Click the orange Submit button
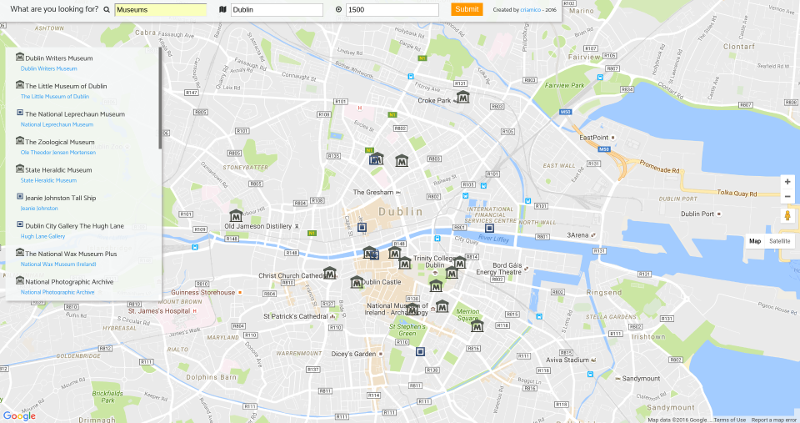This screenshot has height=423, width=800. click(x=467, y=9)
